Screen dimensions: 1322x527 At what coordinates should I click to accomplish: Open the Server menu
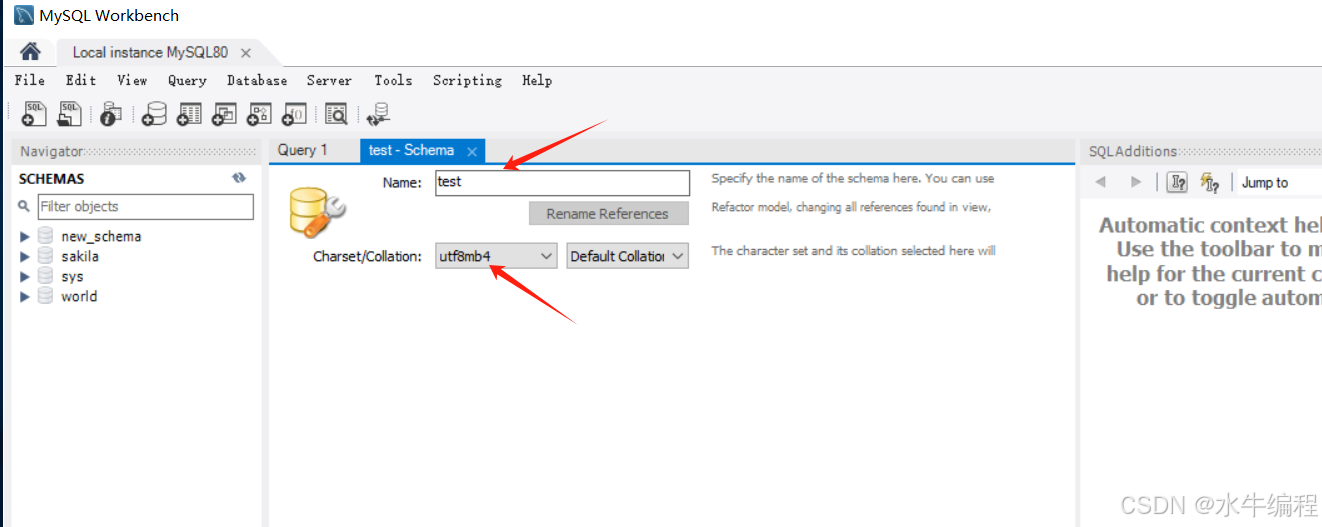click(x=329, y=80)
